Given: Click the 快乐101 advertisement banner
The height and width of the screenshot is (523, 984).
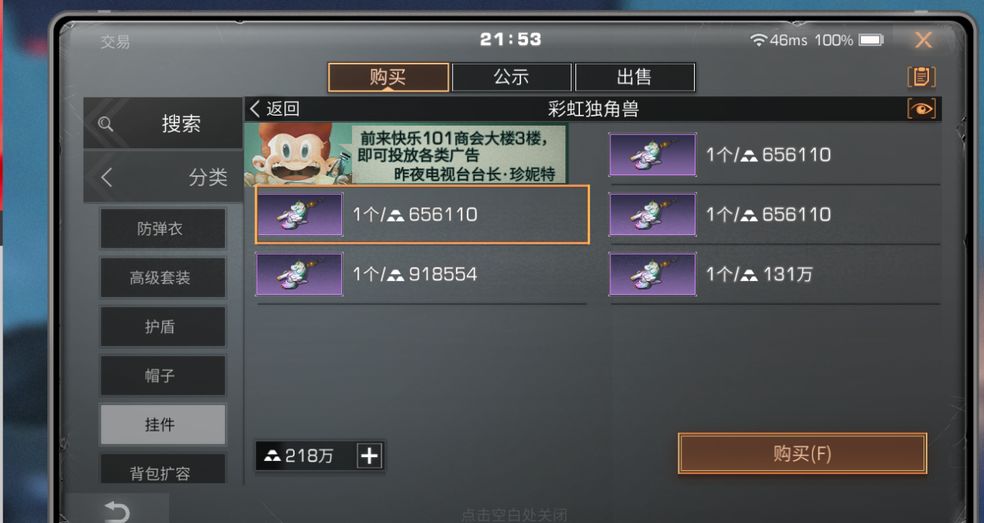Looking at the screenshot, I should (405, 154).
